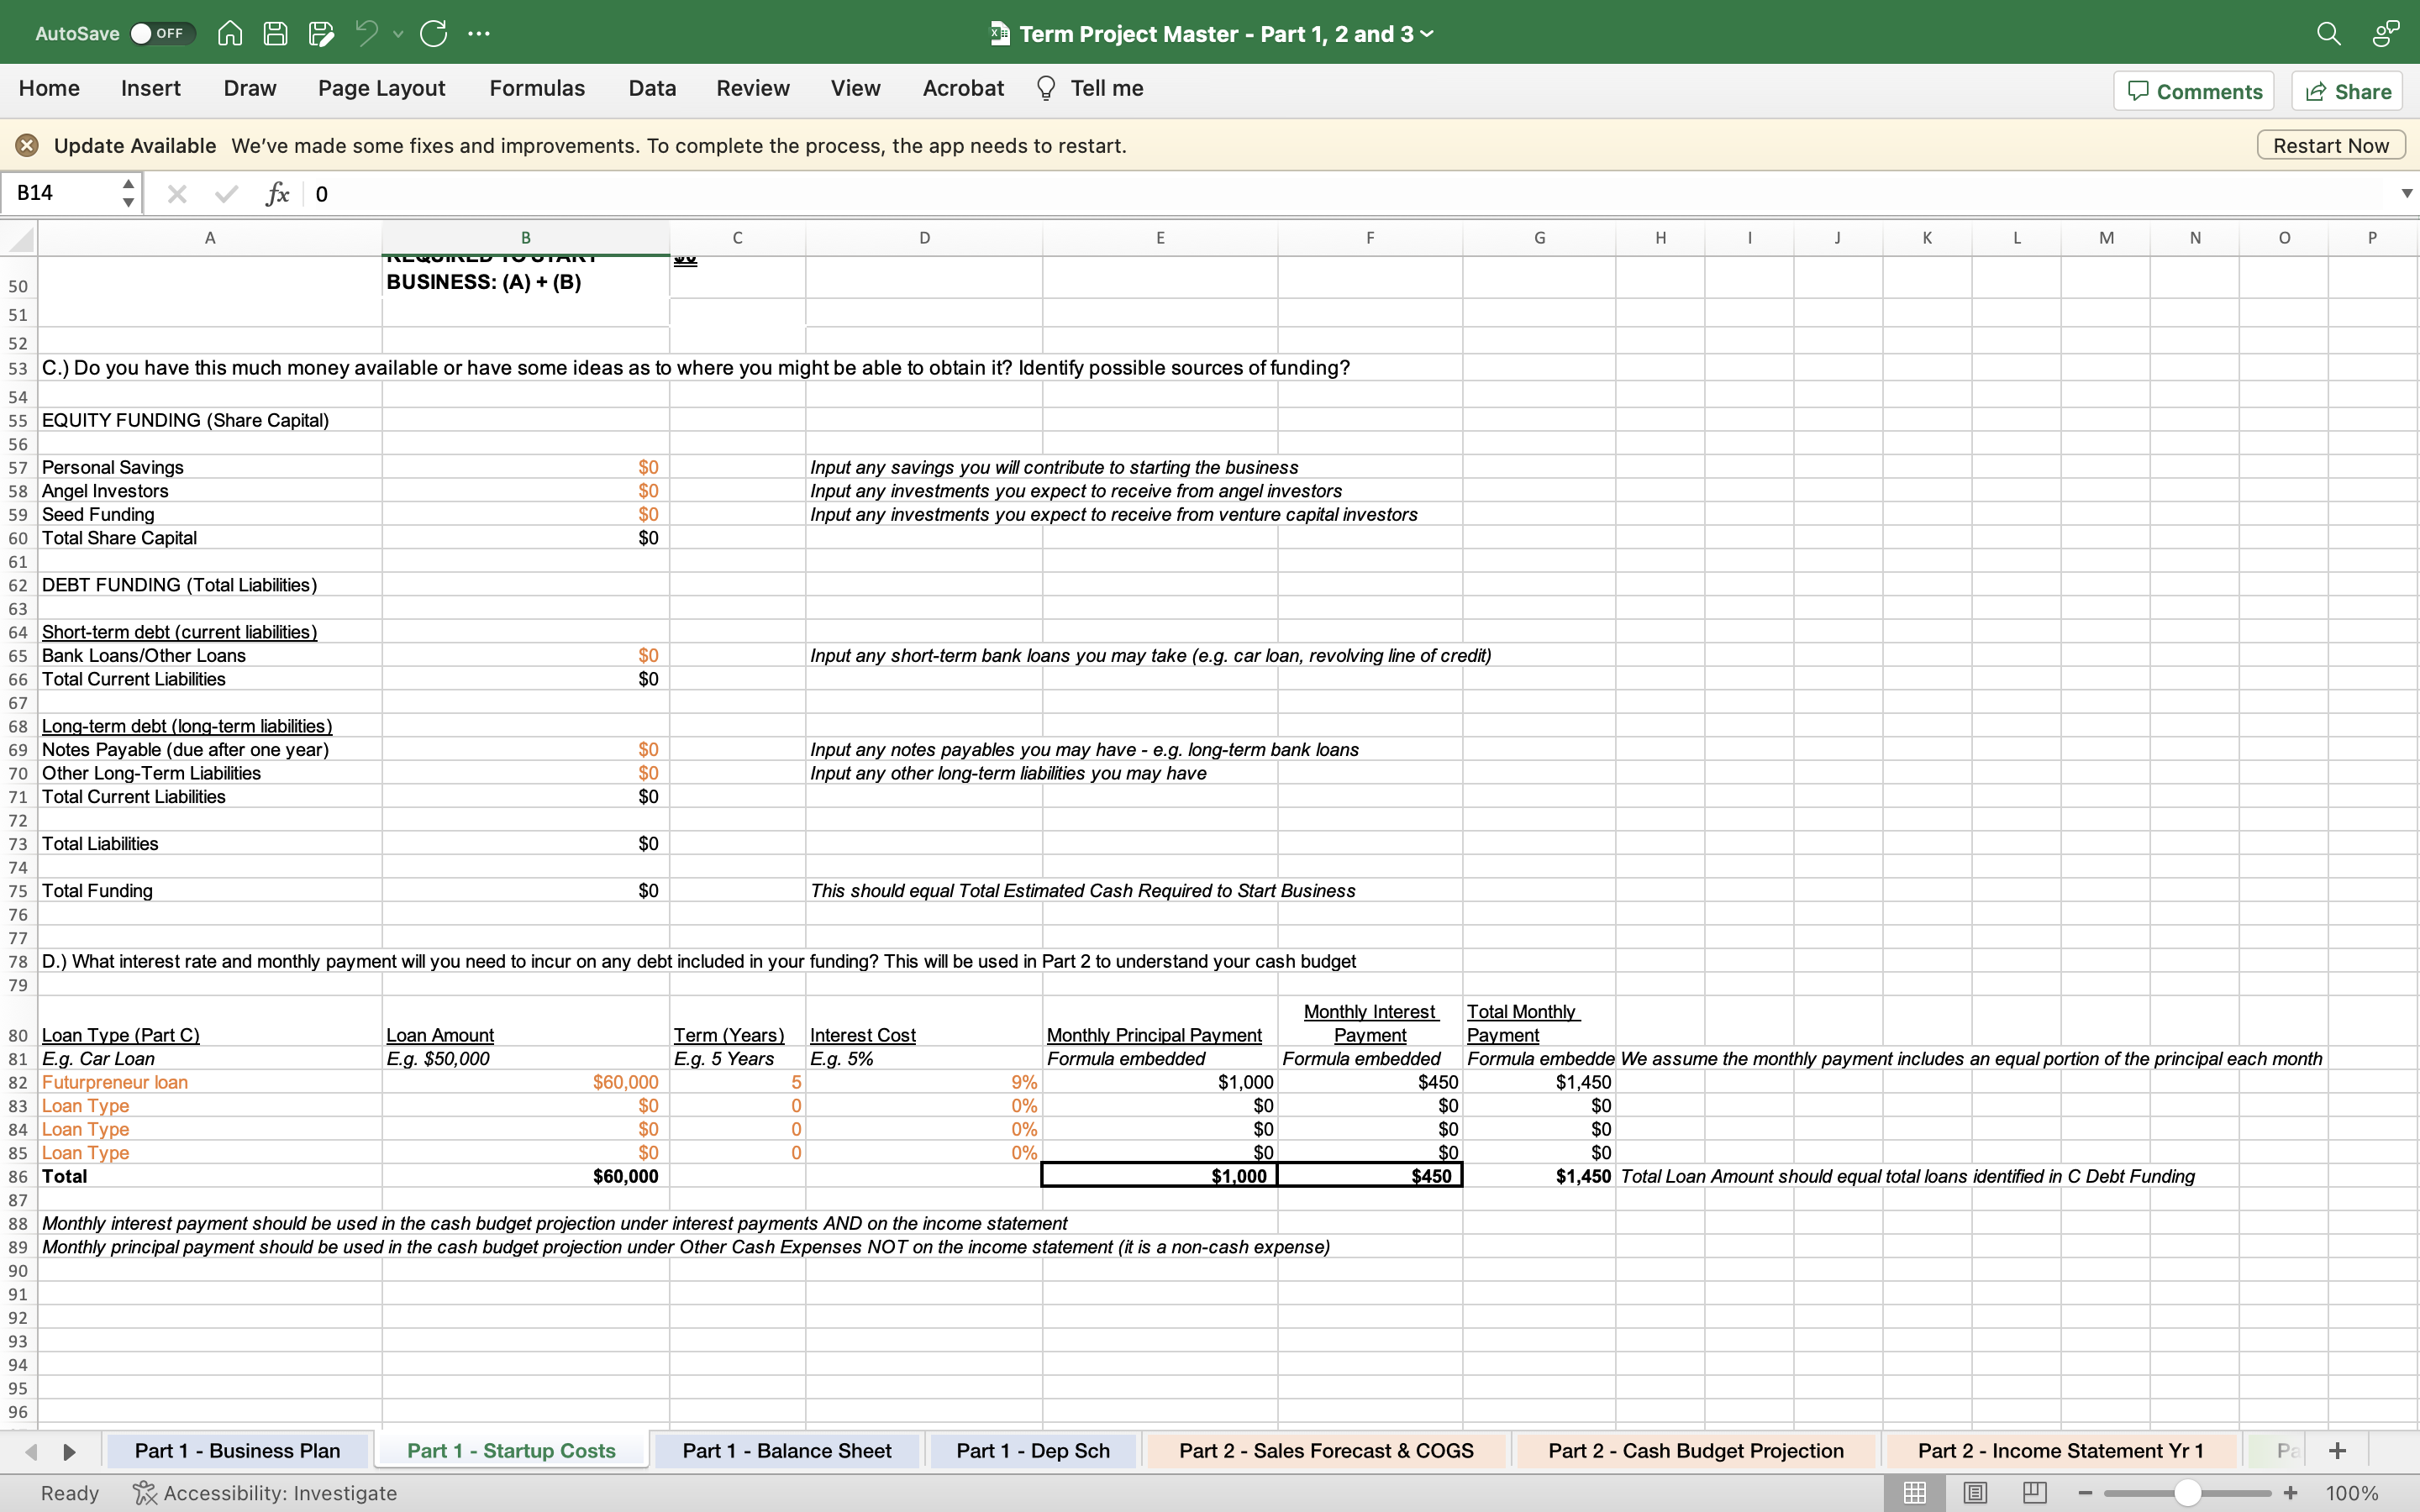Add a new sheet with the plus icon
Screen dimensions: 2420x1512
coord(2337,1450)
